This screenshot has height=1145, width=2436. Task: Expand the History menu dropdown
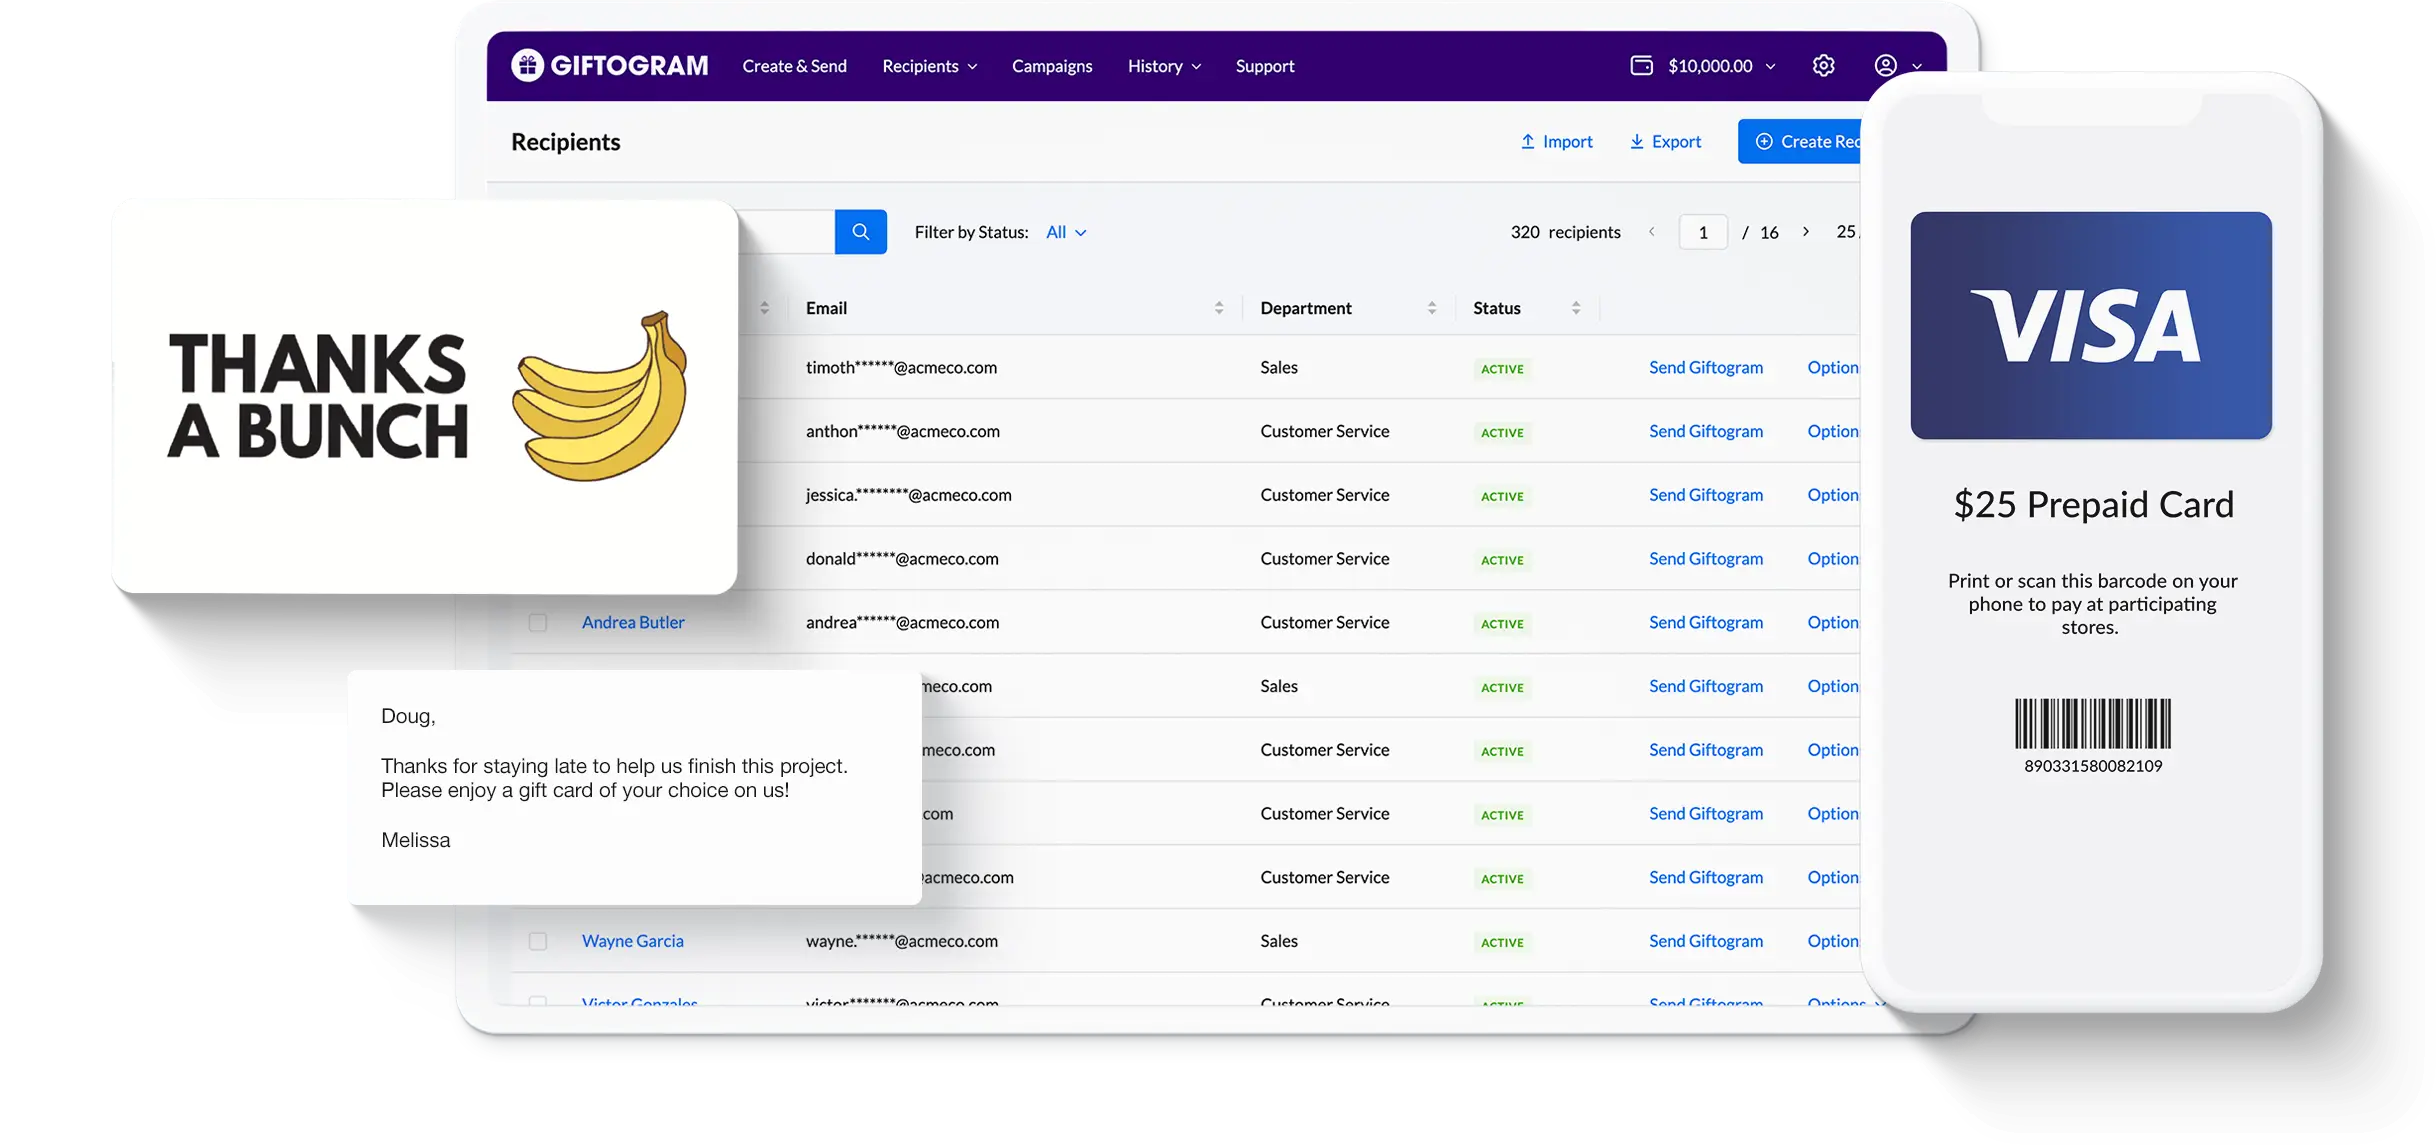1164,66
